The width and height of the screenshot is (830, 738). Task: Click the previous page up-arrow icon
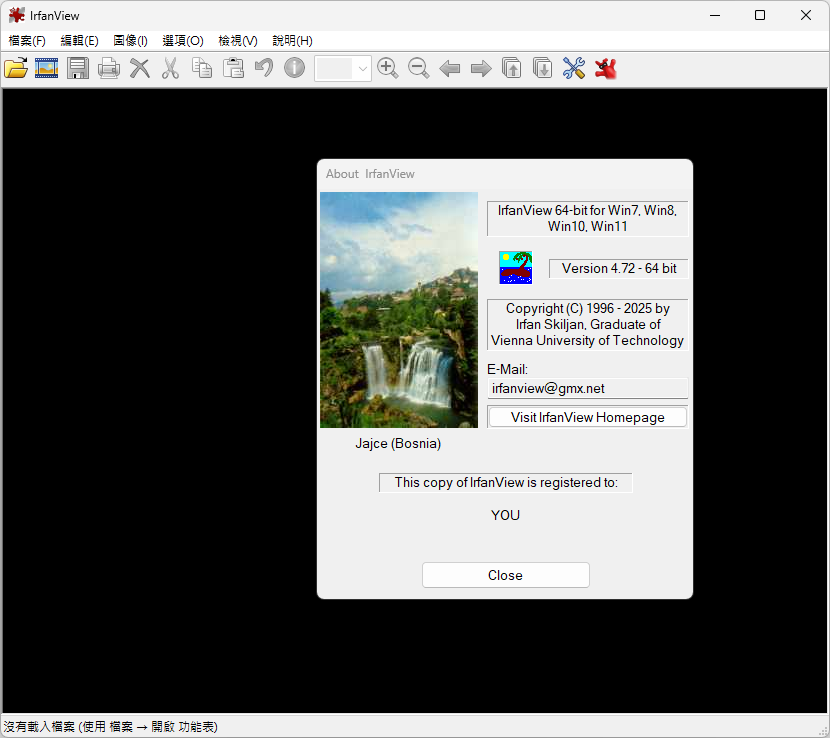click(x=512, y=68)
